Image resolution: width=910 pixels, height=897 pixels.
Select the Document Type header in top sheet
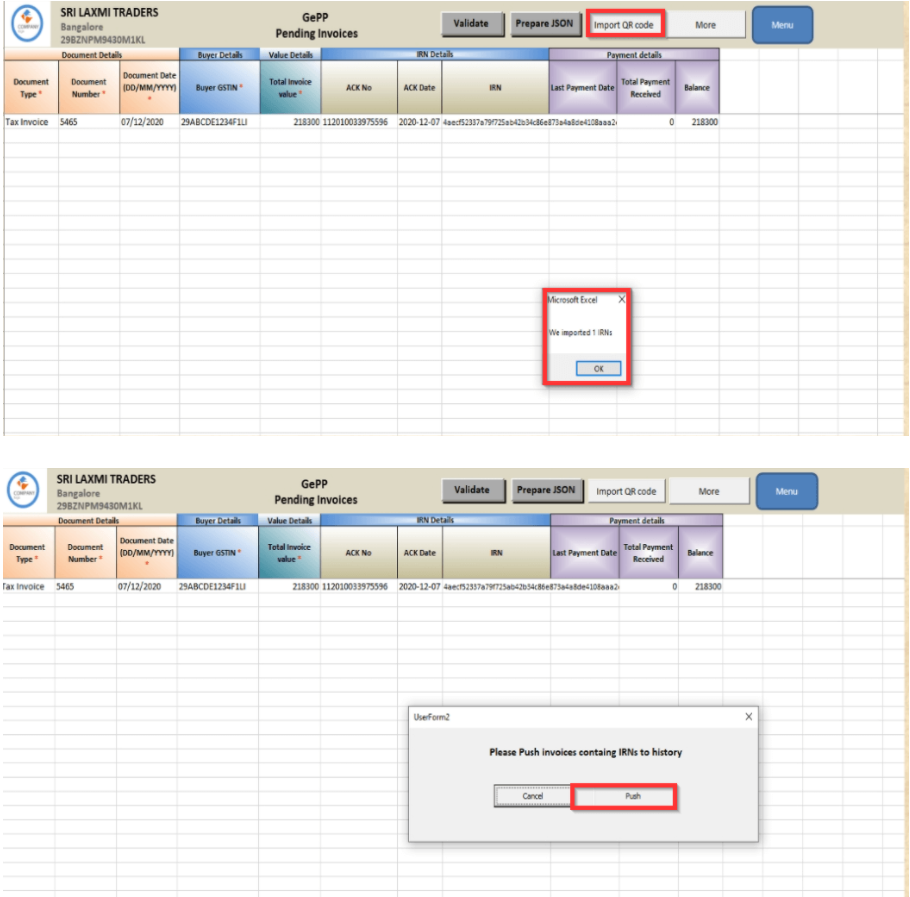[x=31, y=88]
